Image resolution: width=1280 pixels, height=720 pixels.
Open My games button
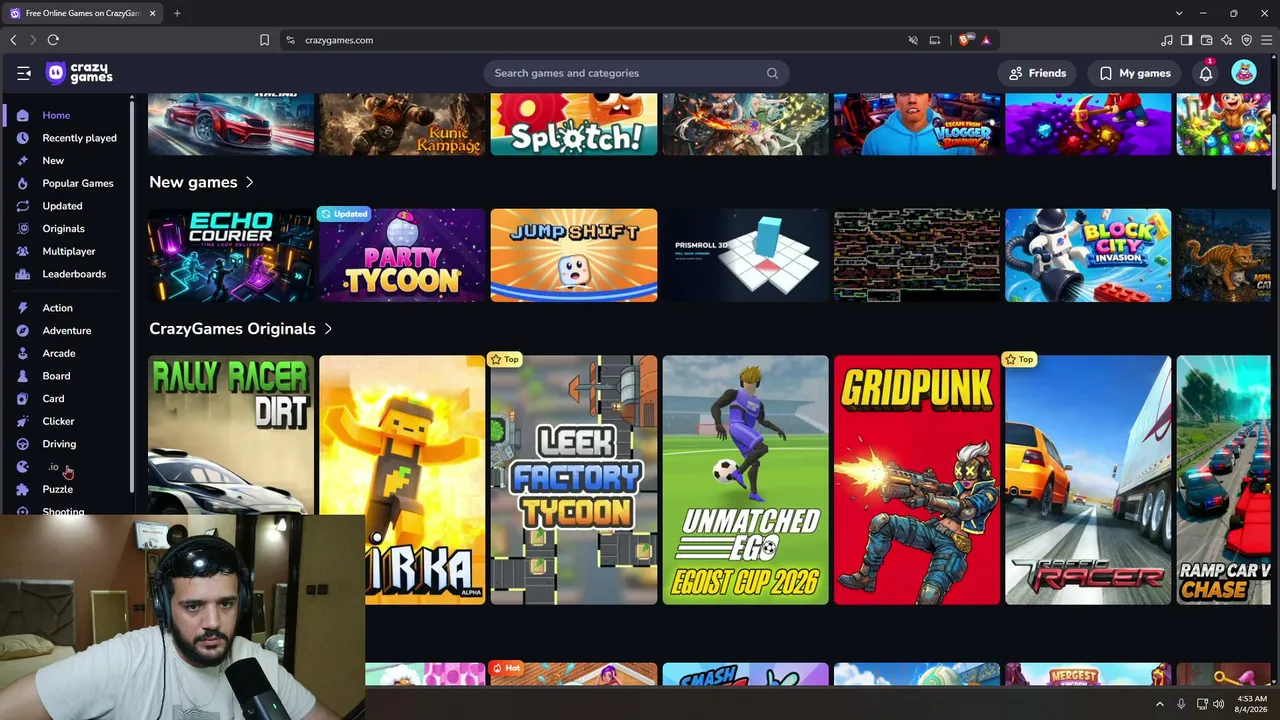[x=1134, y=73]
